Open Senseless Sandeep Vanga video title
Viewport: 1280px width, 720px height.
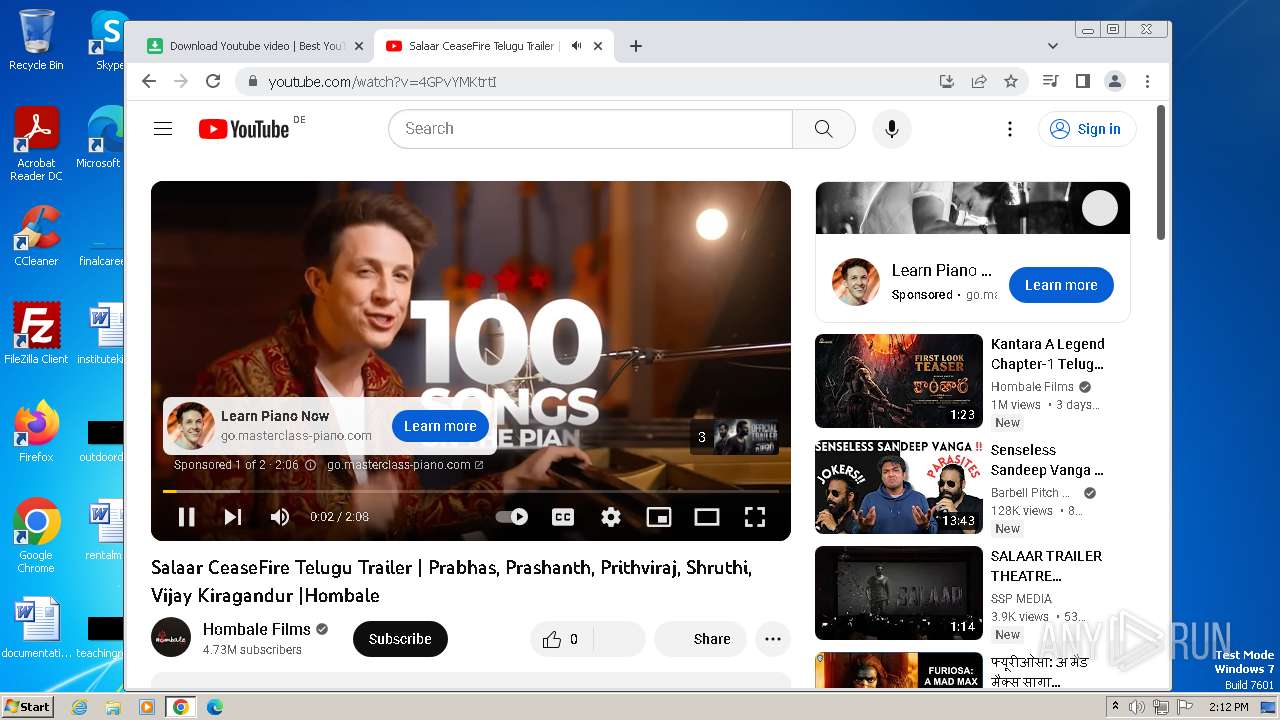1047,460
